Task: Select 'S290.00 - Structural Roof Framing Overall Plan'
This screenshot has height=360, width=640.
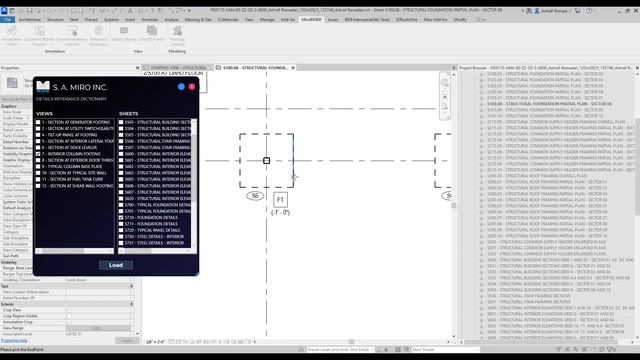Action: 537,176
